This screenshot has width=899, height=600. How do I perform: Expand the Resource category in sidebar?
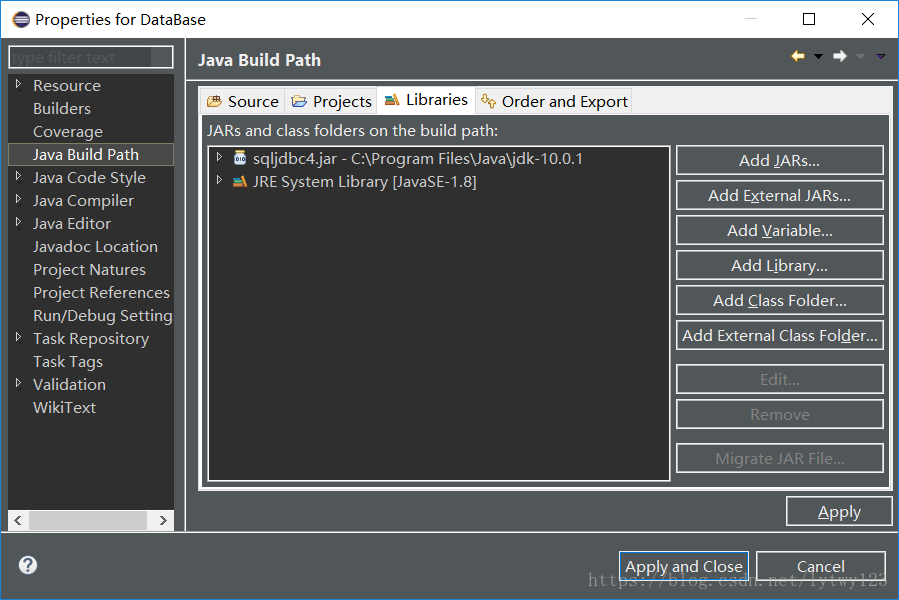click(x=18, y=85)
